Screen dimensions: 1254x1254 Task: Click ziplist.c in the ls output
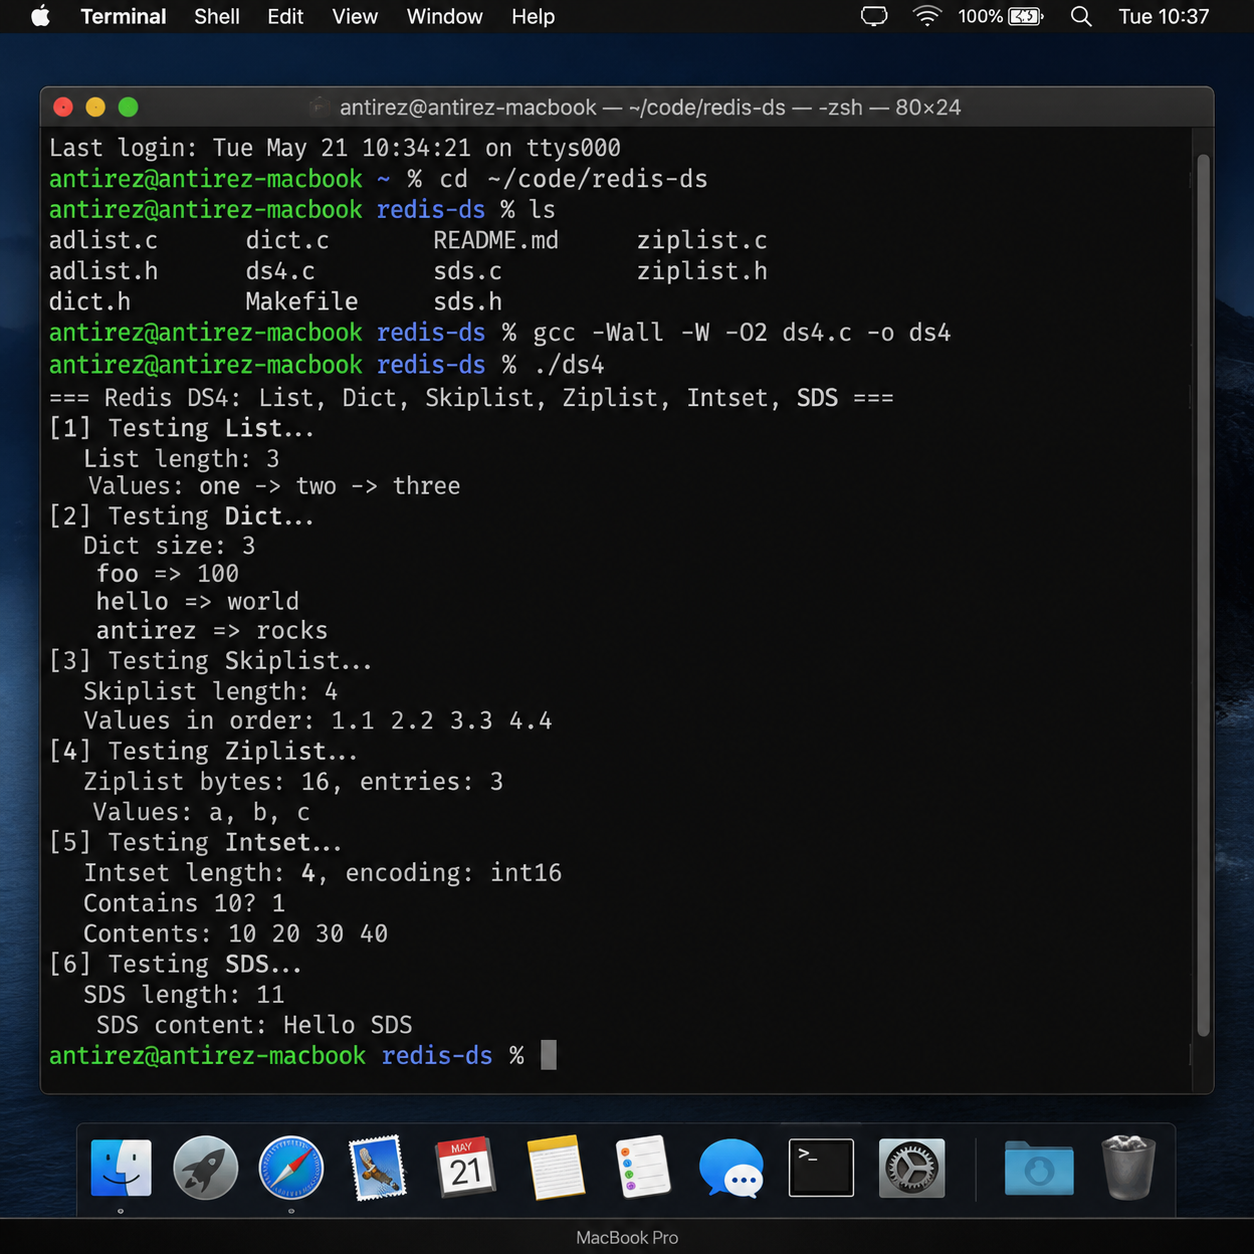702,240
